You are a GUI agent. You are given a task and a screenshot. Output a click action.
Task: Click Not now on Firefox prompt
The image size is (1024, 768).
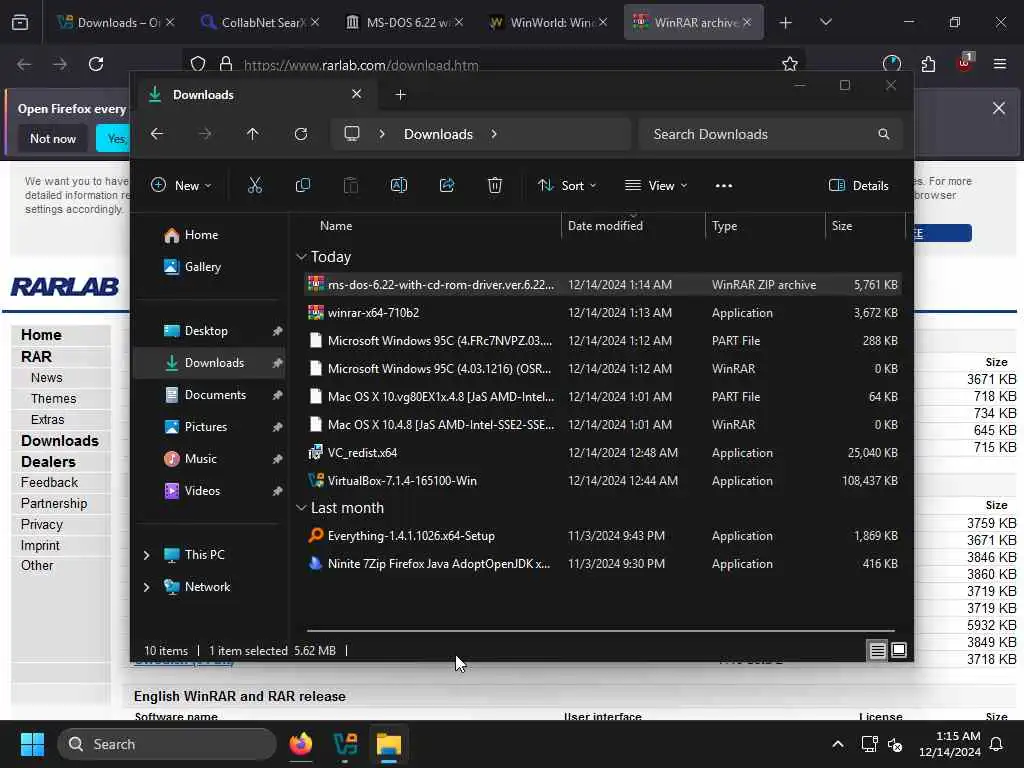pyautogui.click(x=53, y=138)
